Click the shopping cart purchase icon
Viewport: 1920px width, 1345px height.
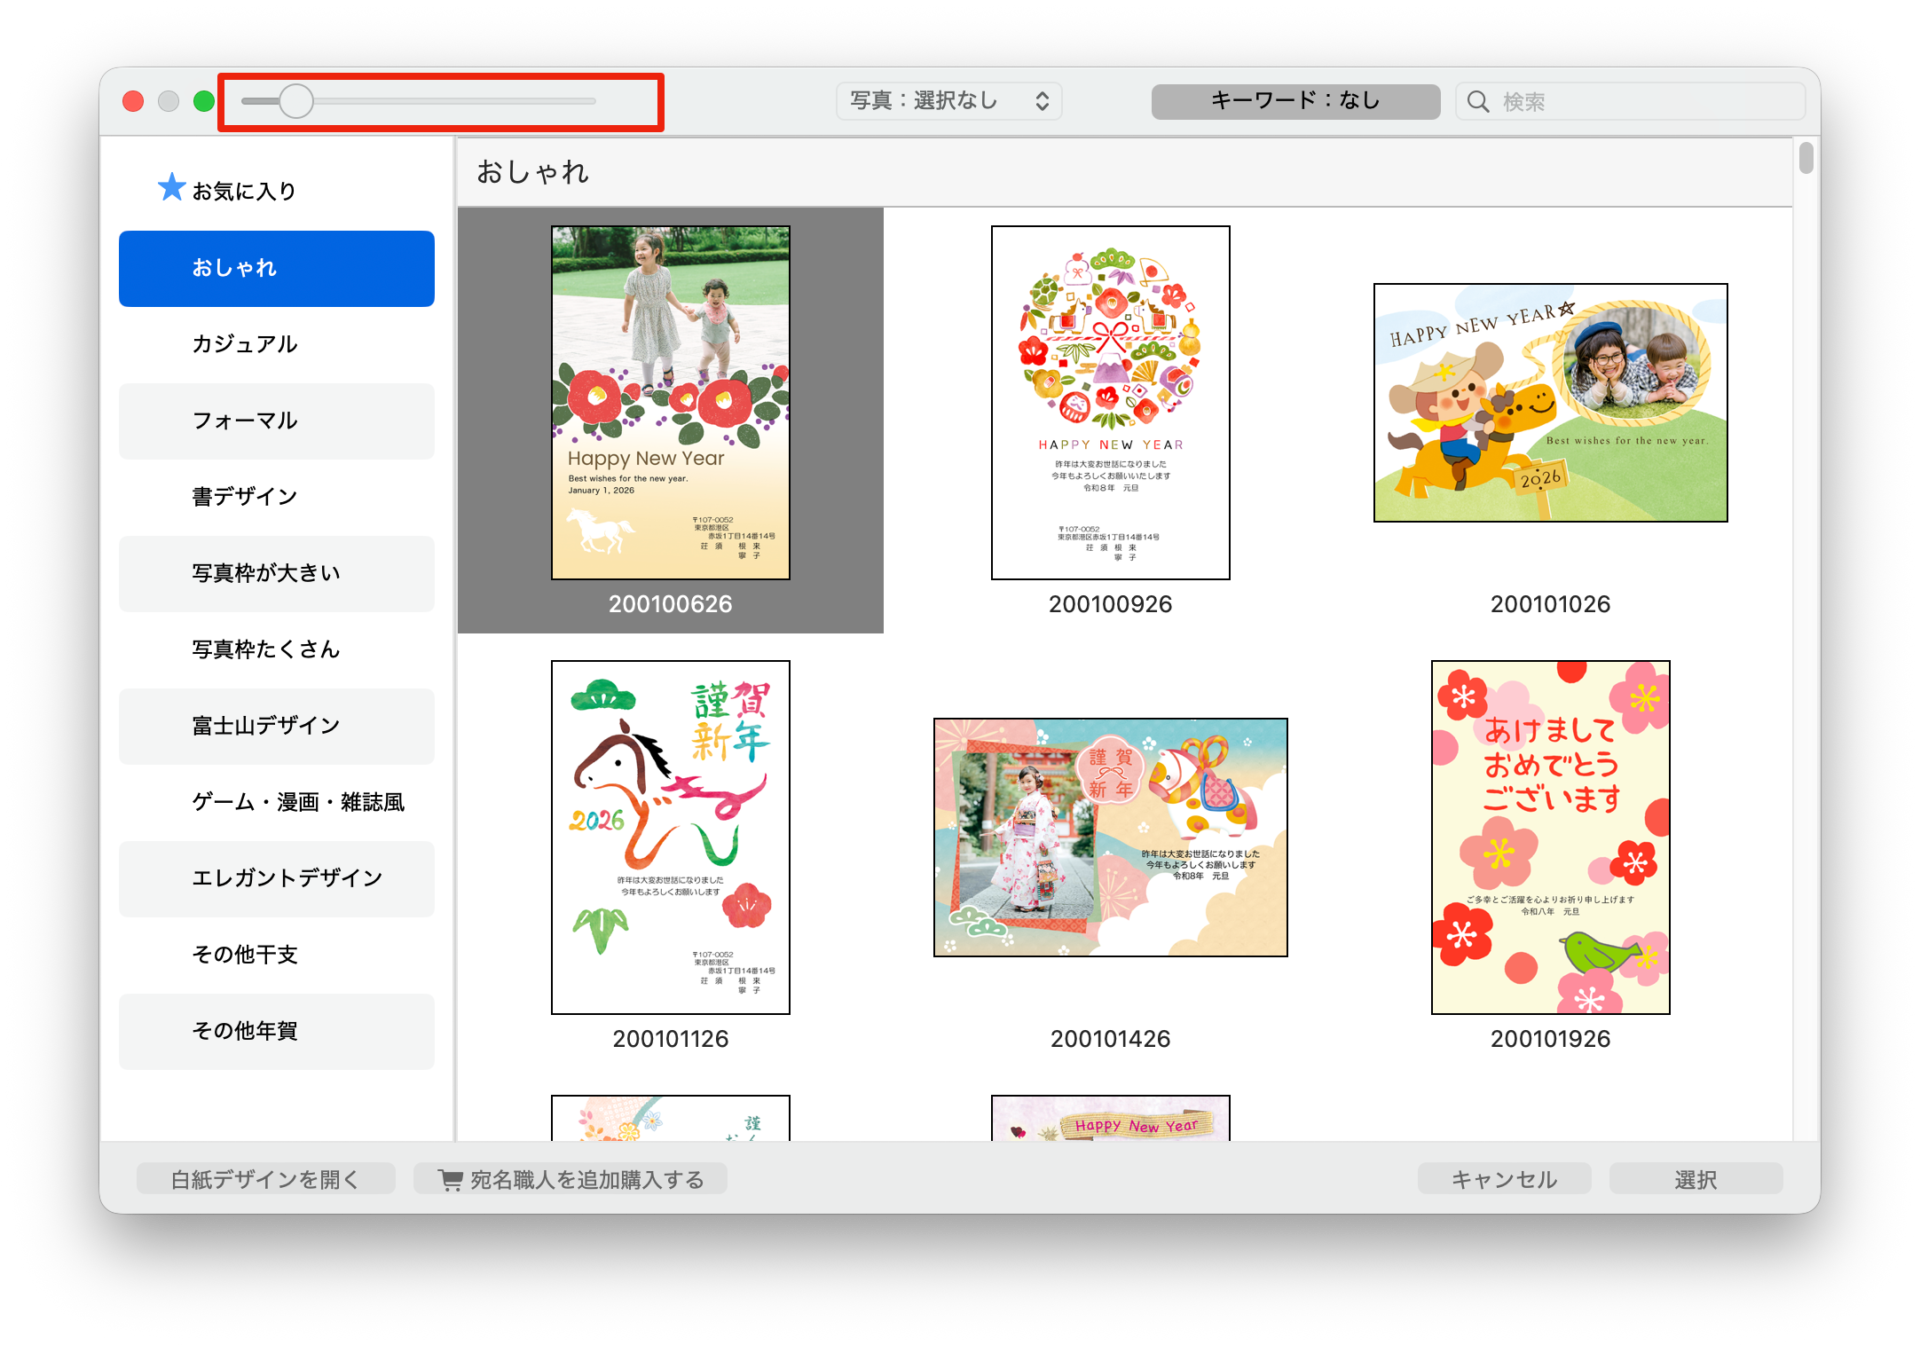click(x=450, y=1180)
